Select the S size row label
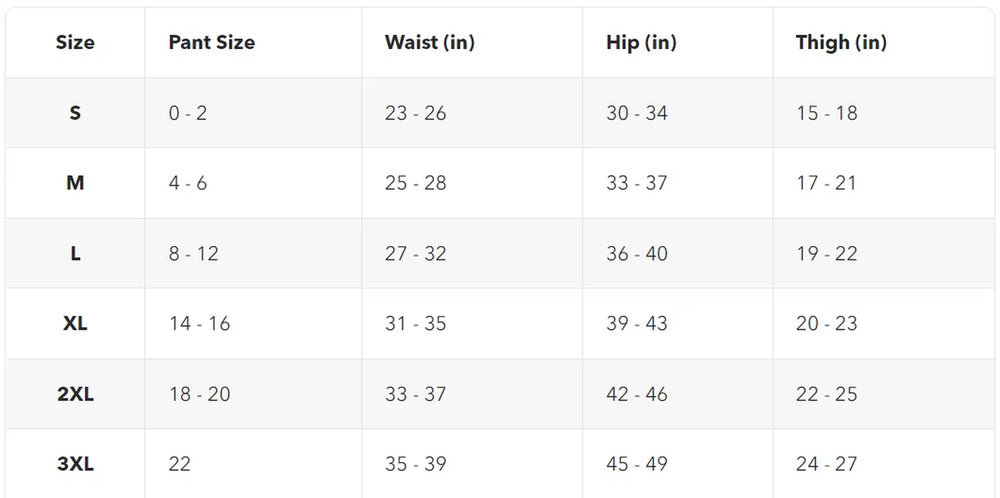Screen dimensions: 1000x498 click(75, 113)
